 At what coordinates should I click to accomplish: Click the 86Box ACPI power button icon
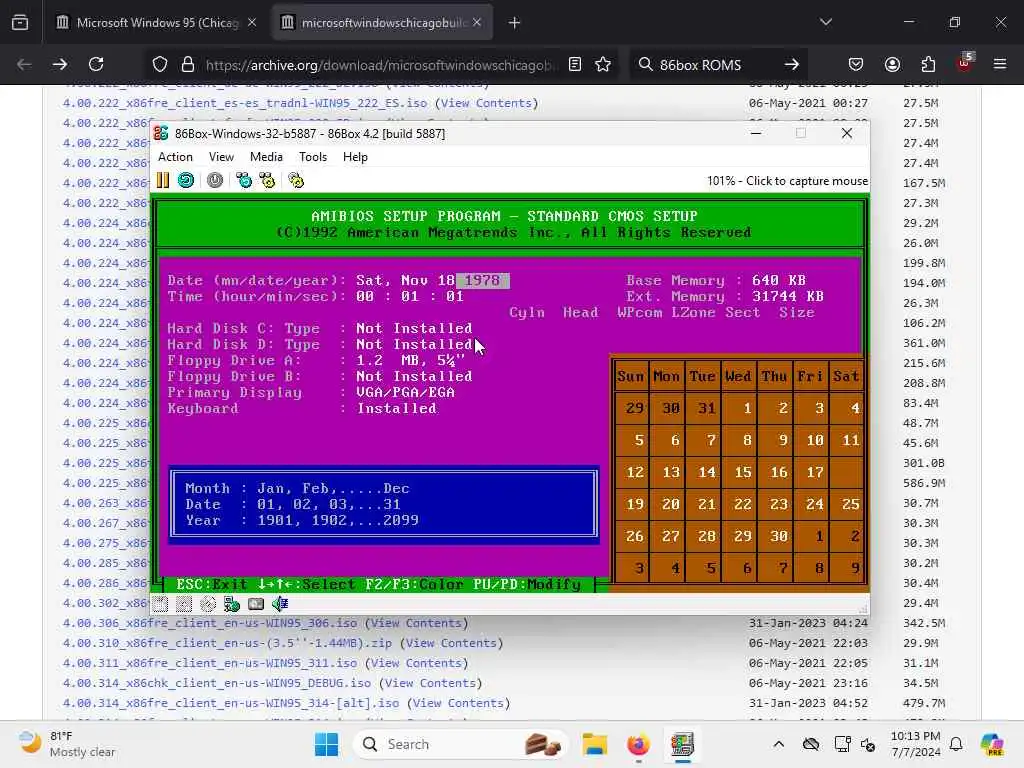(215, 180)
